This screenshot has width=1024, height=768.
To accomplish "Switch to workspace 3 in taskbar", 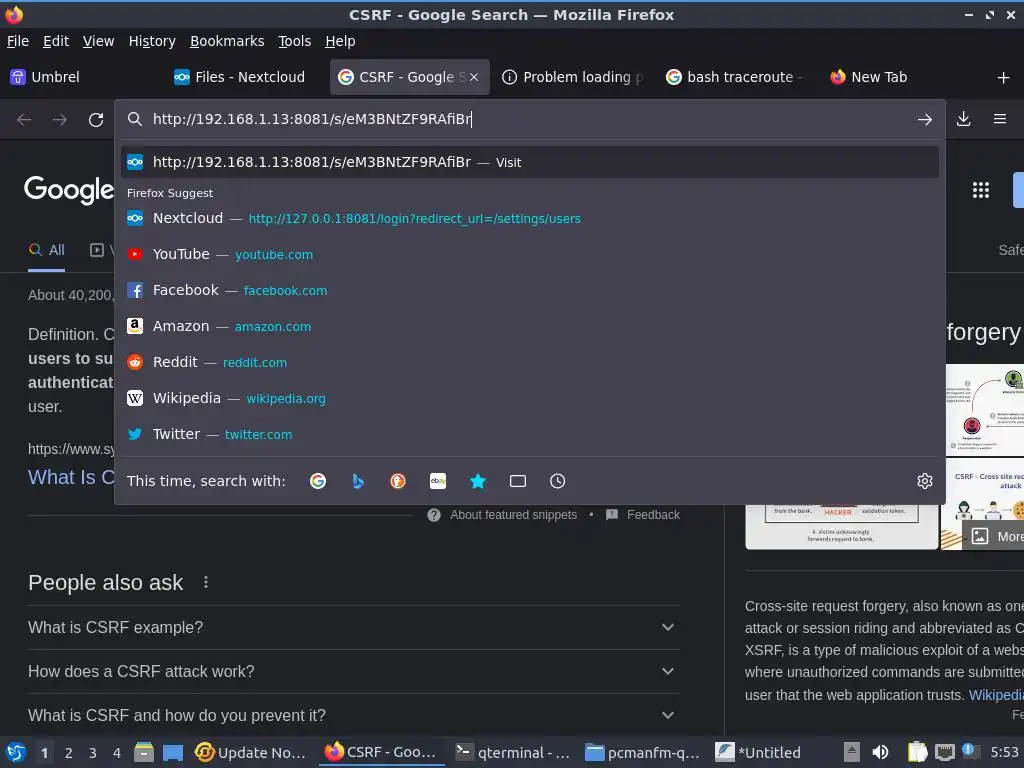I will (93, 753).
